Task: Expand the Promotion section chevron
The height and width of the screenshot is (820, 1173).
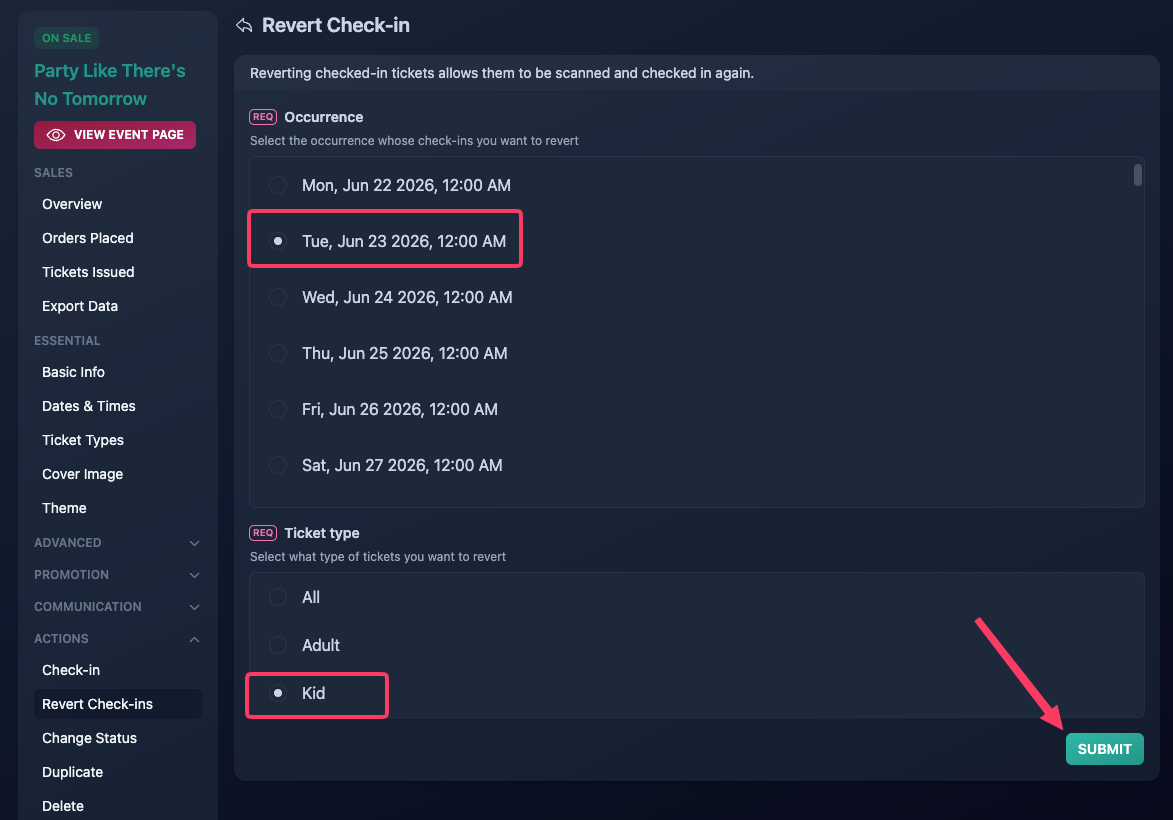Action: click(195, 575)
